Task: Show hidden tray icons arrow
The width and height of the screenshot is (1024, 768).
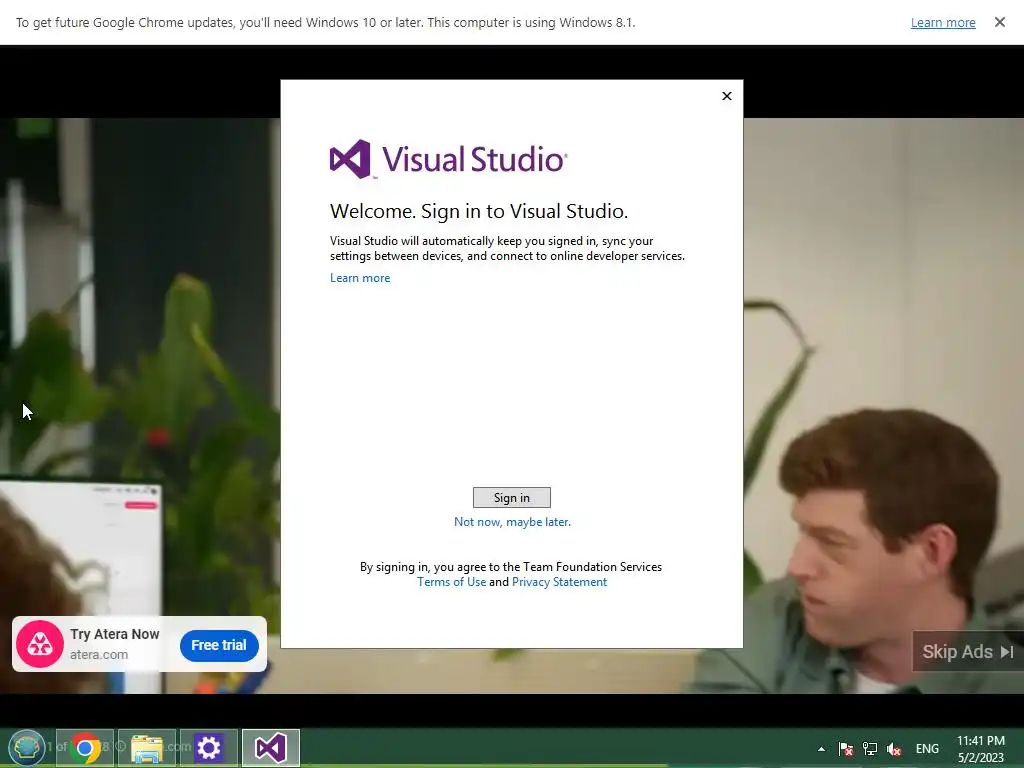Action: coord(821,749)
